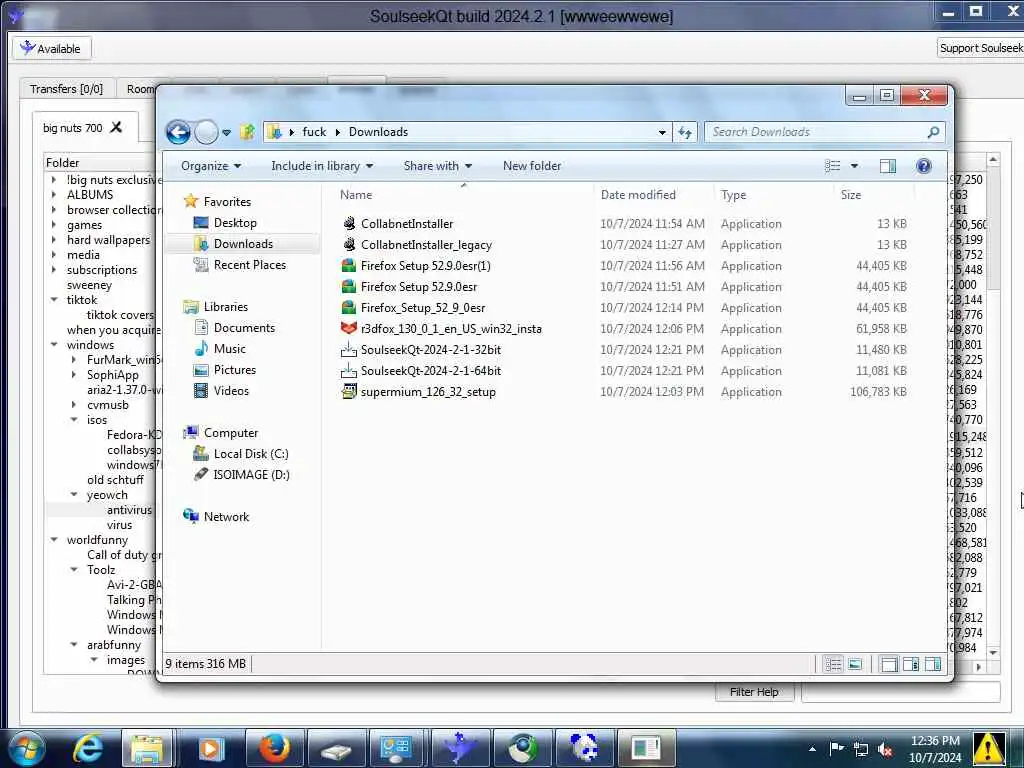Open the Share with dropdown
The height and width of the screenshot is (768, 1024).
438,166
